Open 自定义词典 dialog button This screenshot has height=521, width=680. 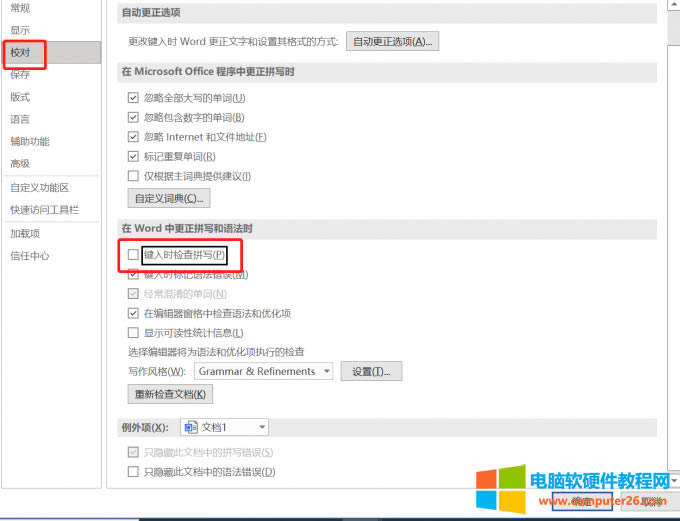[x=167, y=198]
